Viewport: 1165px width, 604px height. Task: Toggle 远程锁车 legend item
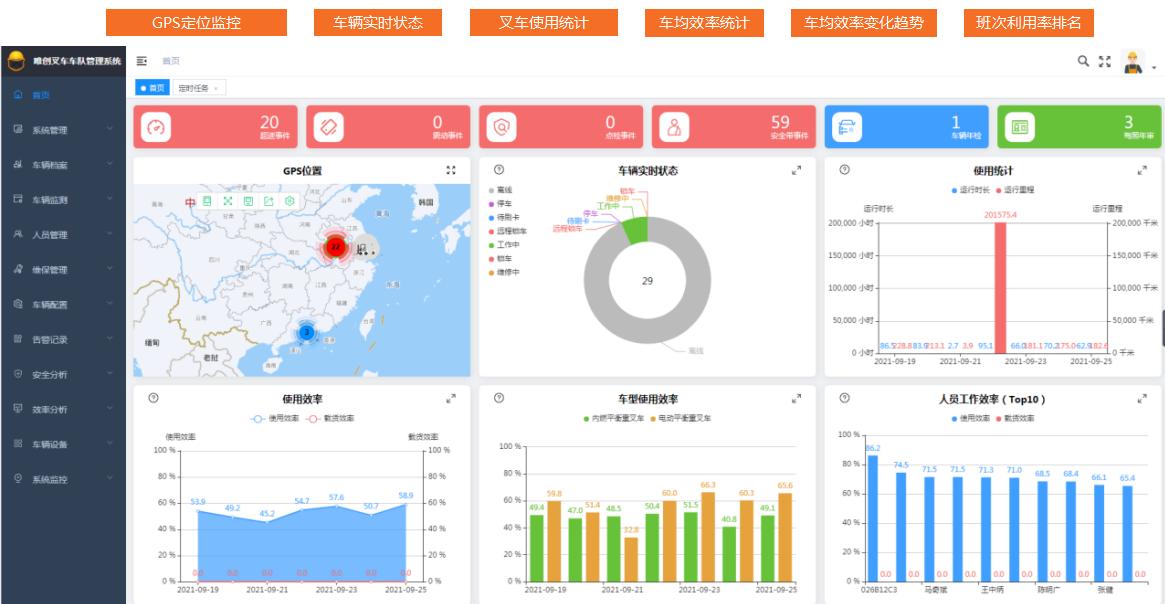coord(507,231)
